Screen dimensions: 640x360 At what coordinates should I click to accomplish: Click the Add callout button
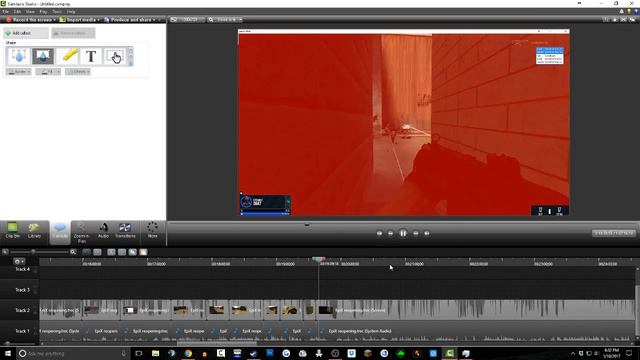pos(26,33)
